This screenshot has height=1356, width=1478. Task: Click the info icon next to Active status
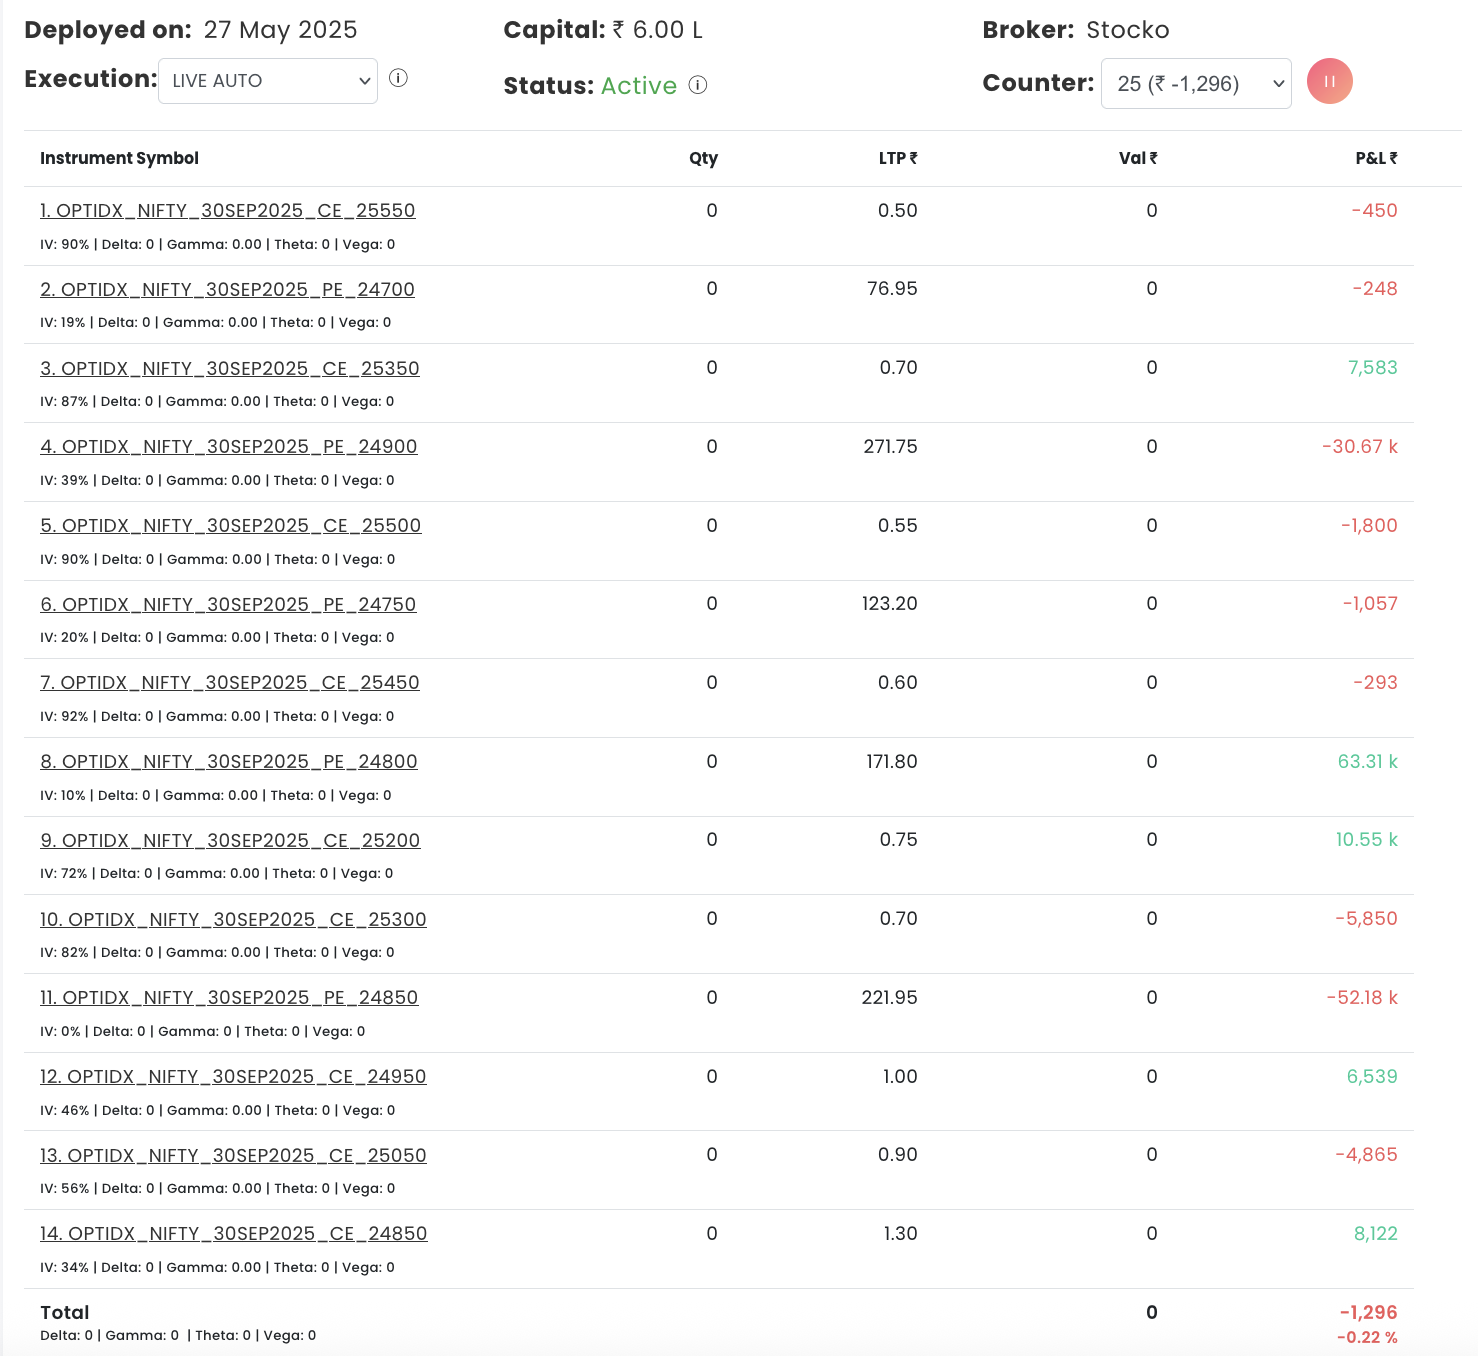698,85
